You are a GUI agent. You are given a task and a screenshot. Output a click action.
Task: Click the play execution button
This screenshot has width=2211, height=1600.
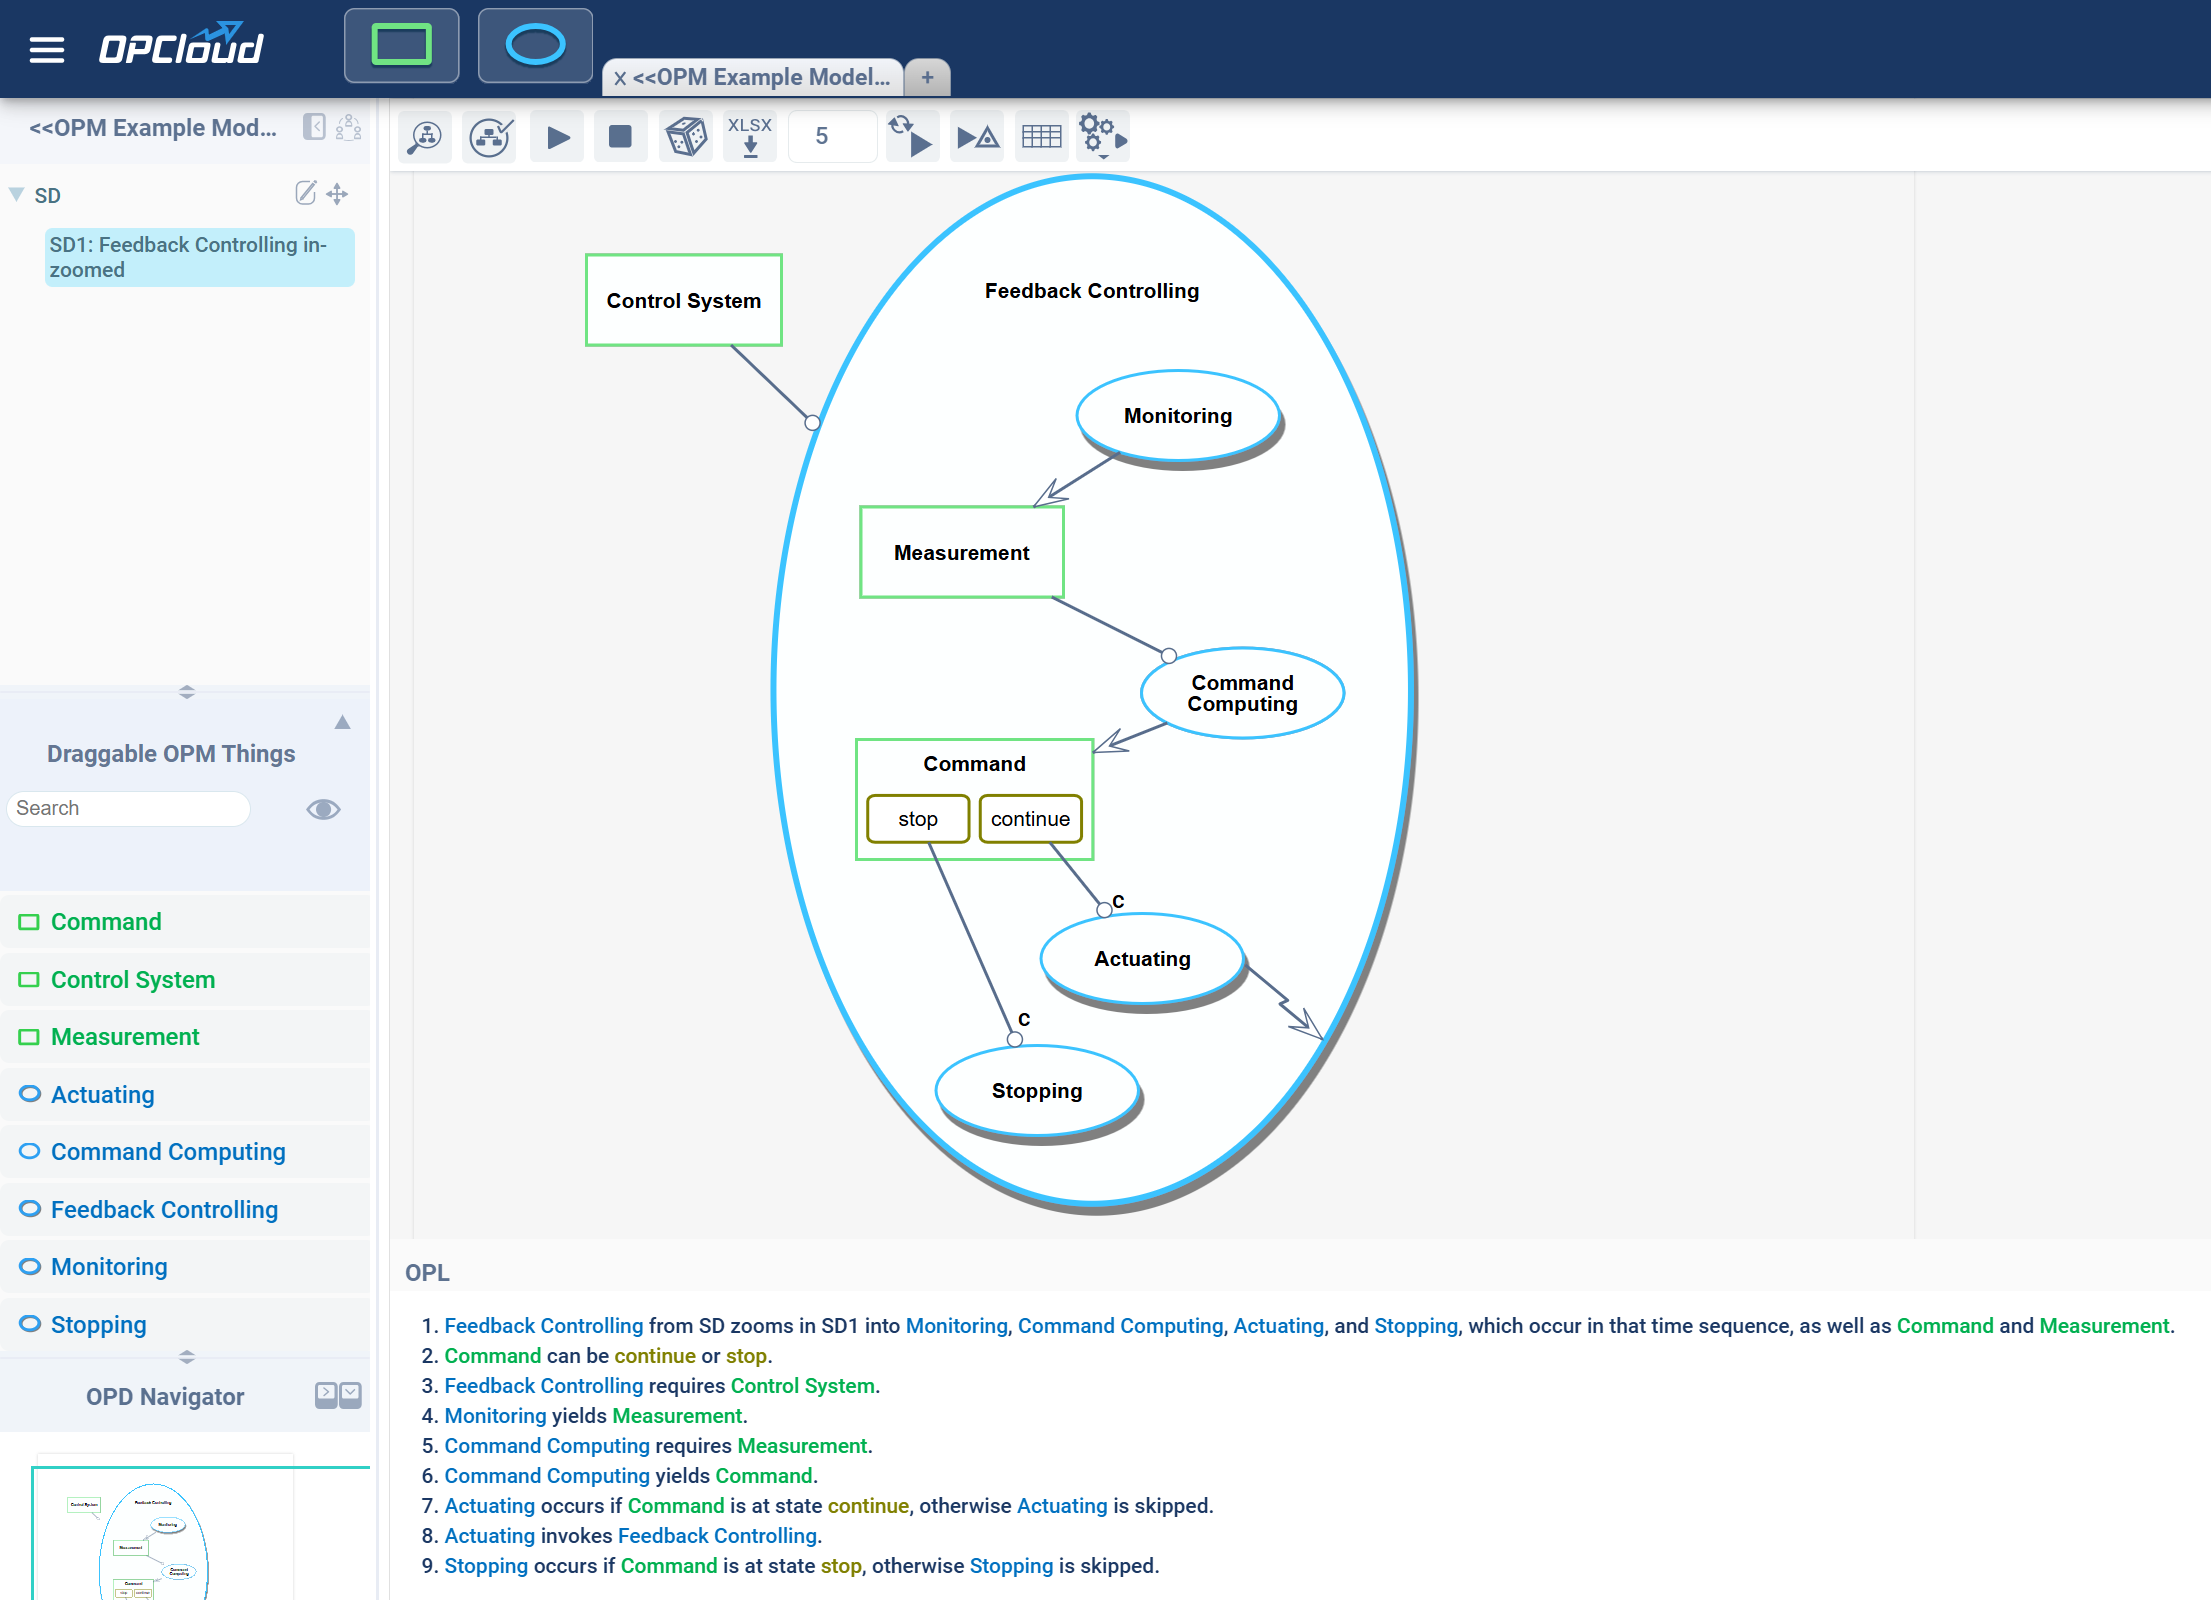pyautogui.click(x=558, y=137)
